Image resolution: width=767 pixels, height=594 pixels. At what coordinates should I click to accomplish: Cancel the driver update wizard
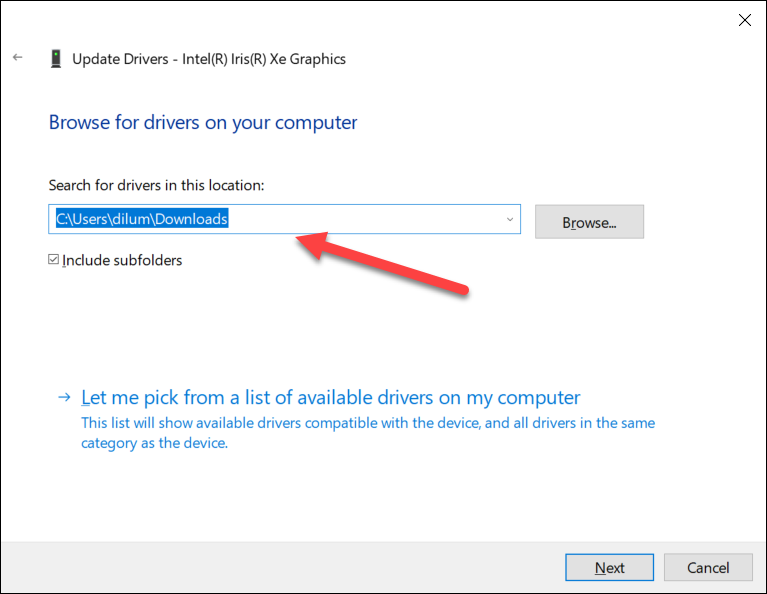(x=707, y=567)
